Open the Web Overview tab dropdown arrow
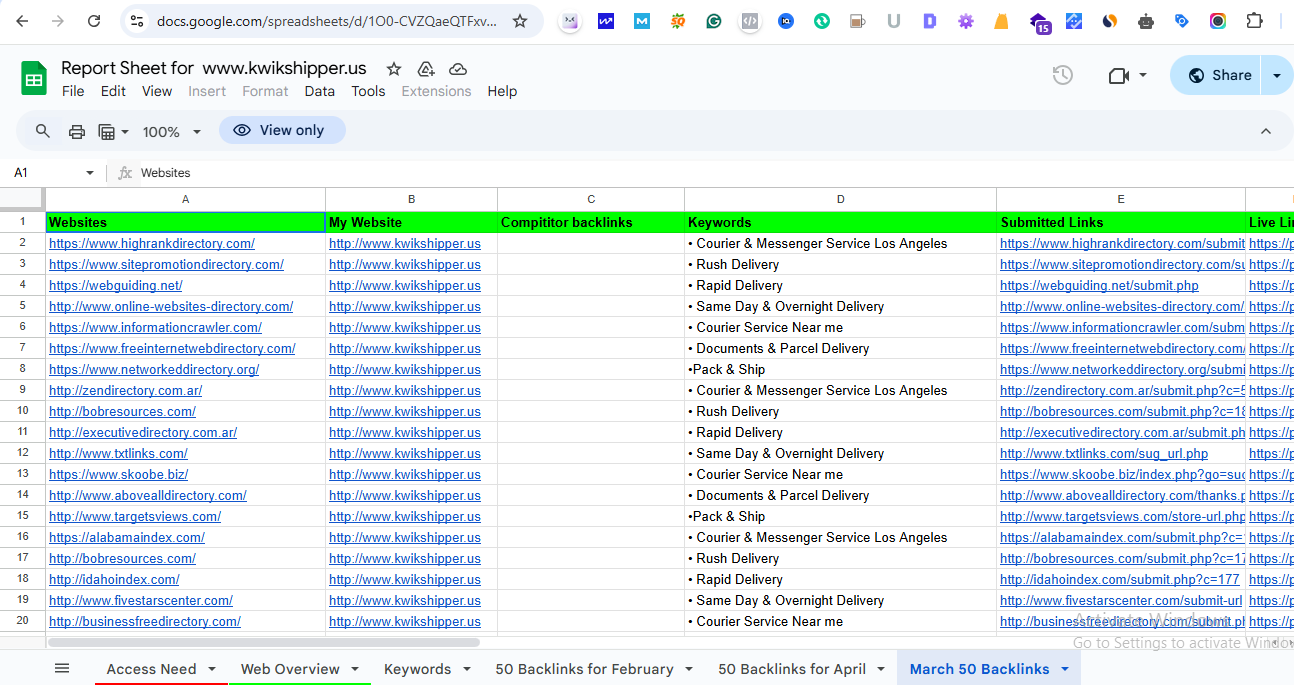 coord(355,669)
